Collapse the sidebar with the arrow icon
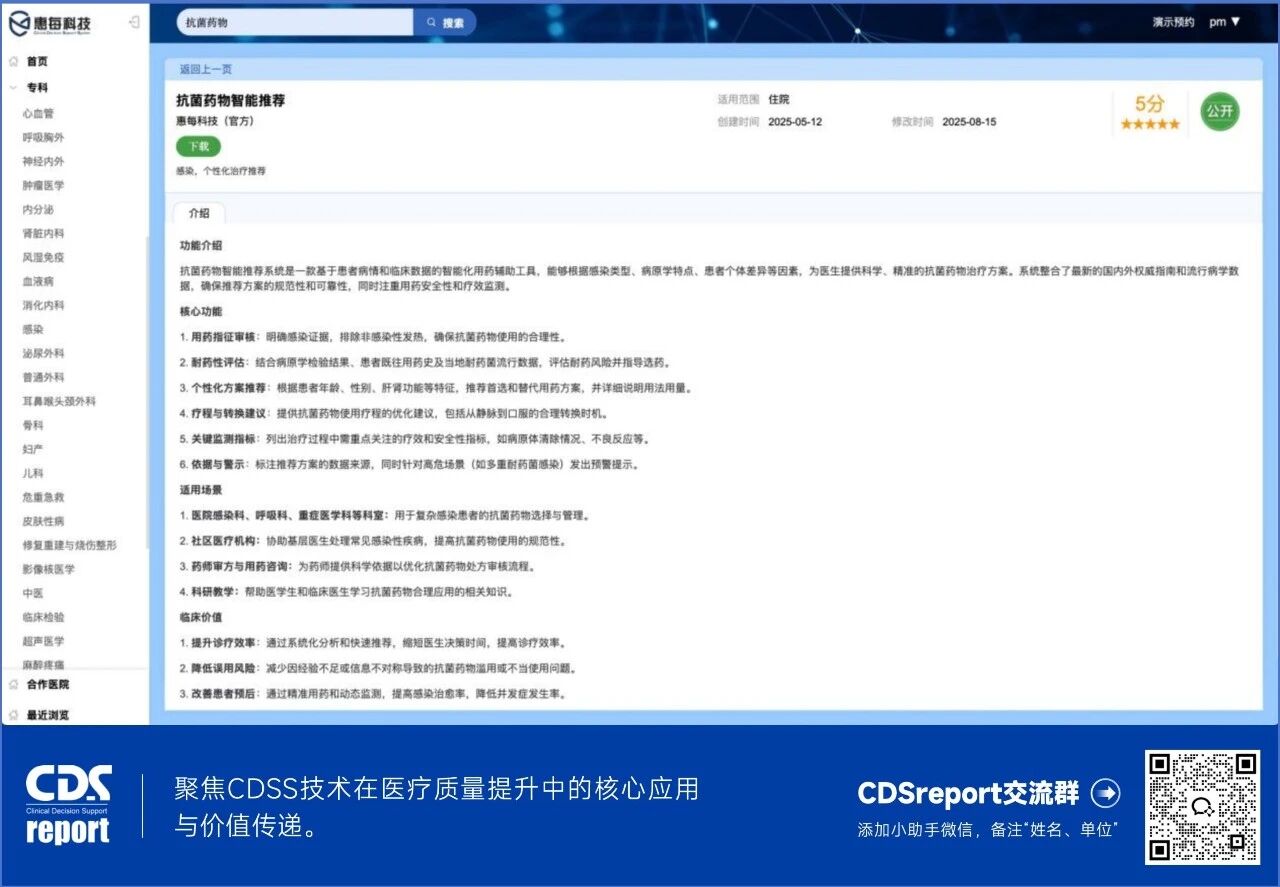 (133, 22)
